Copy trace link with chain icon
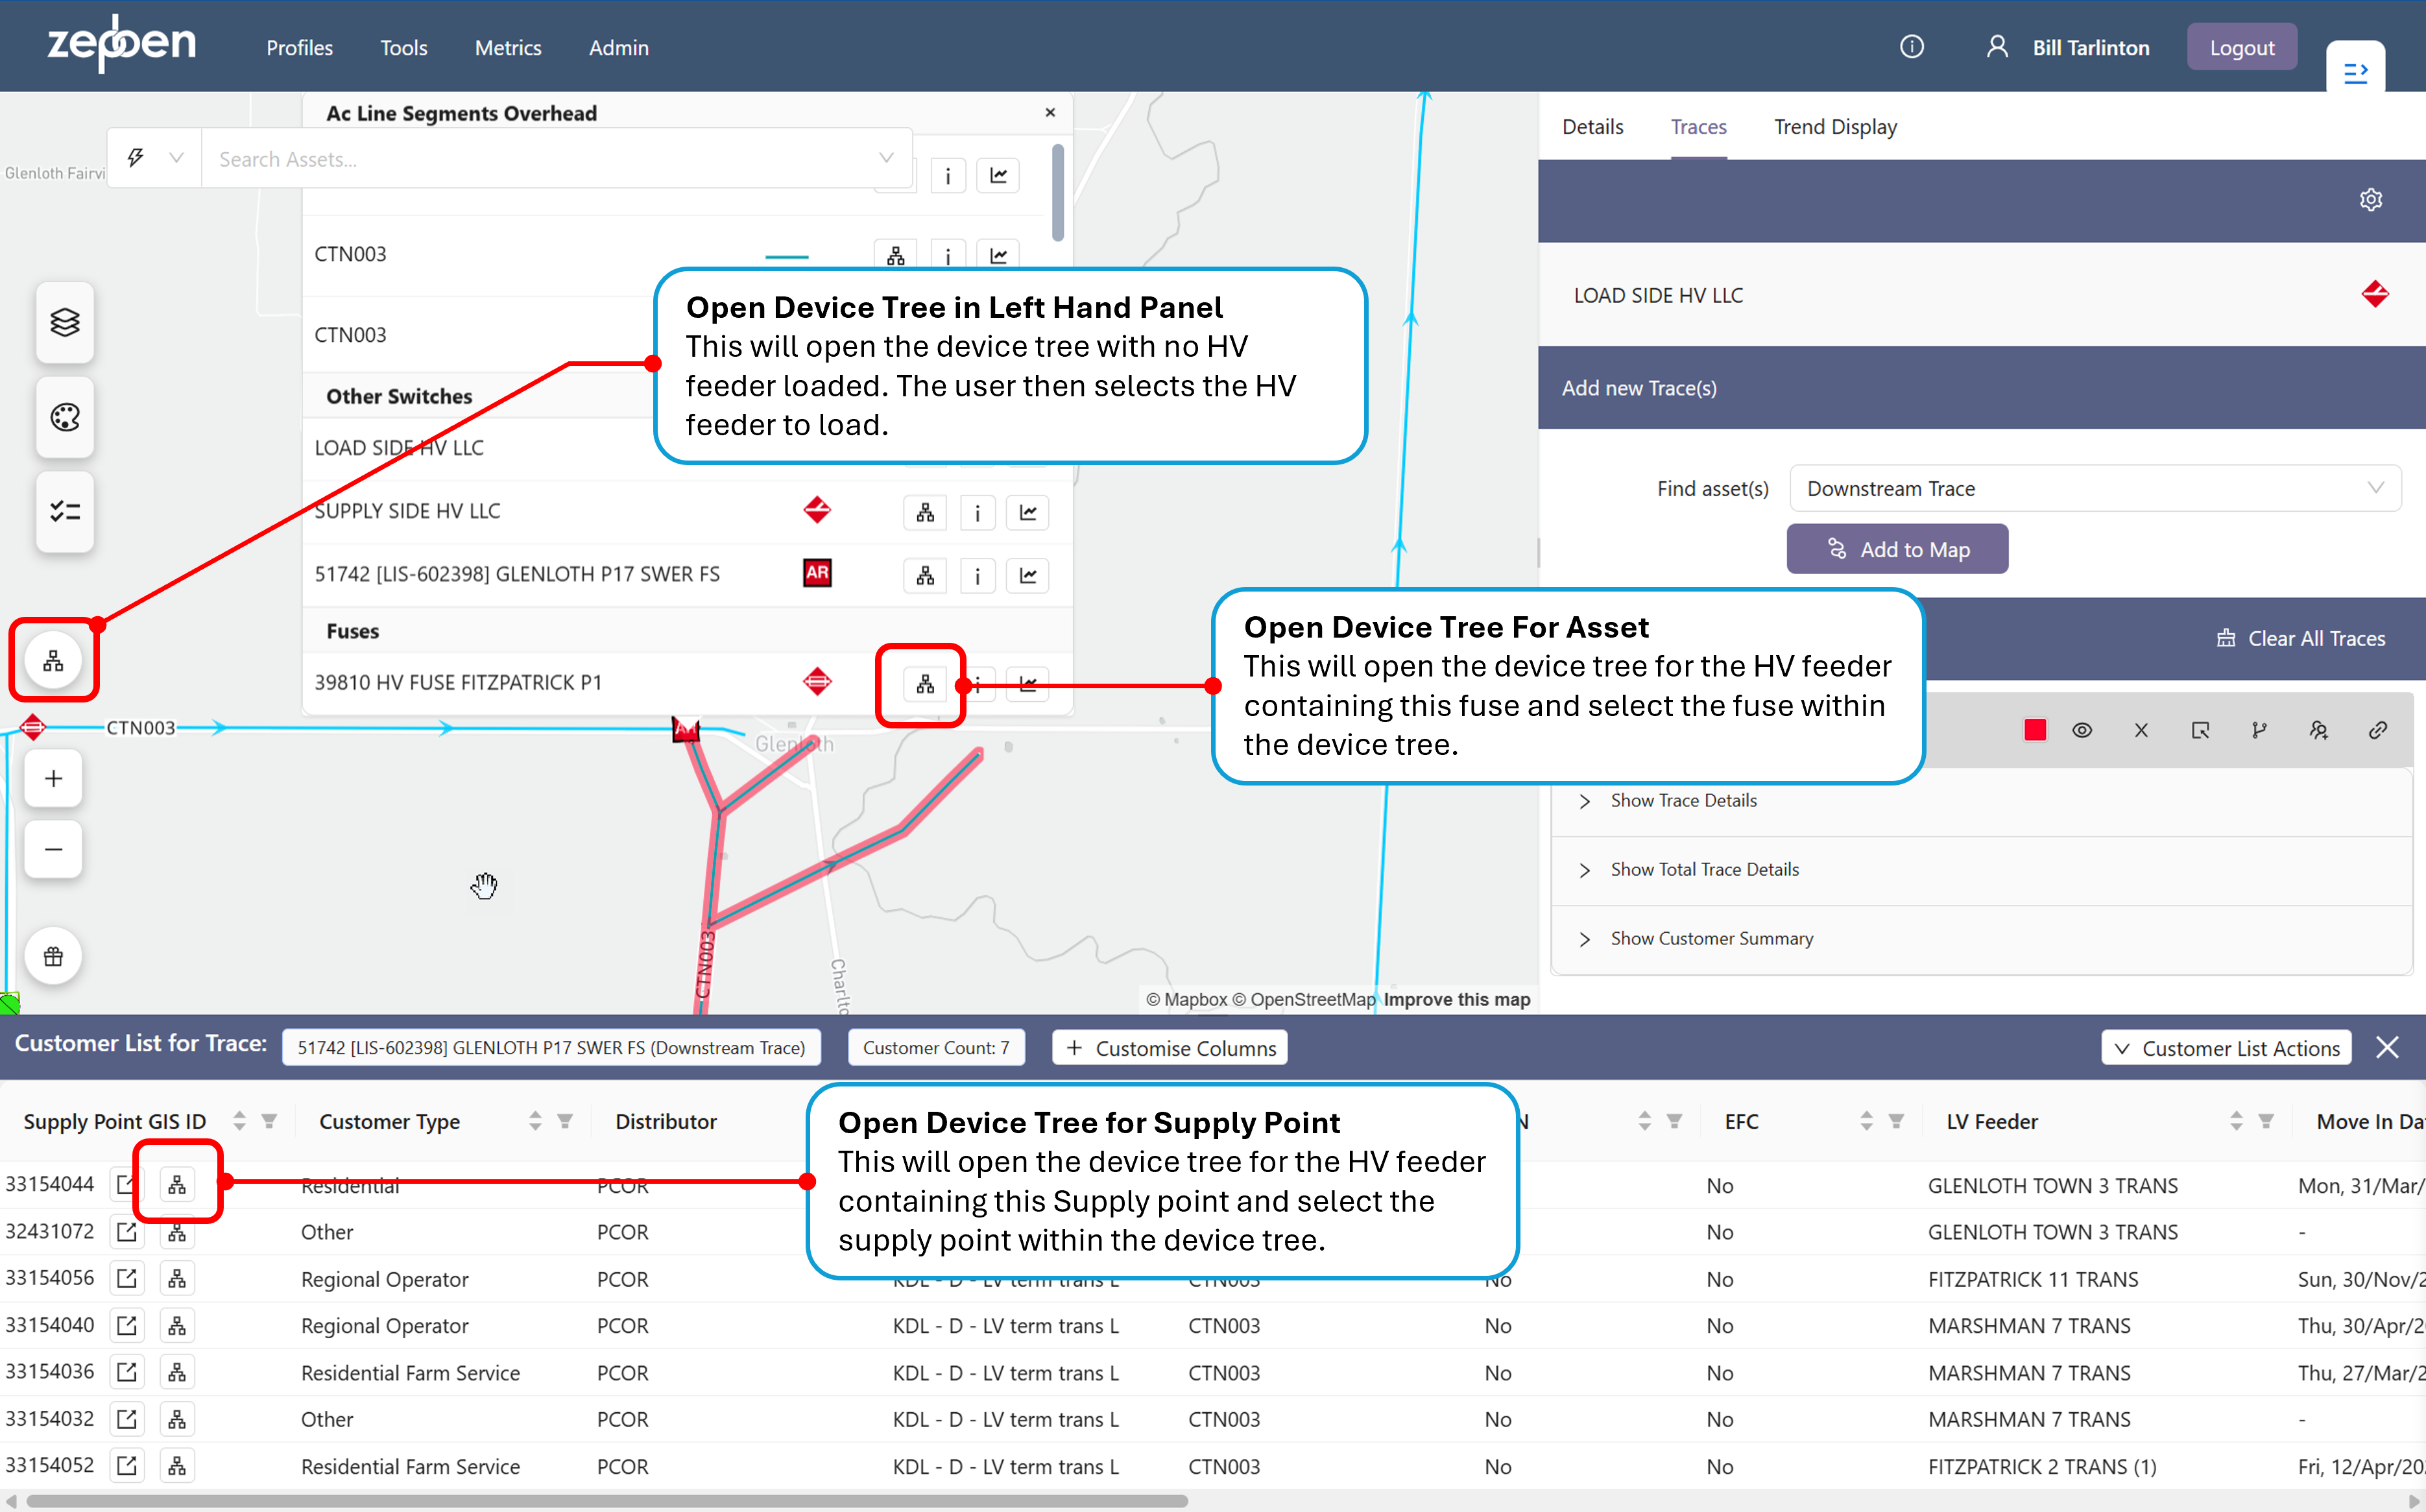Viewport: 2426px width, 1512px height. click(x=2378, y=730)
